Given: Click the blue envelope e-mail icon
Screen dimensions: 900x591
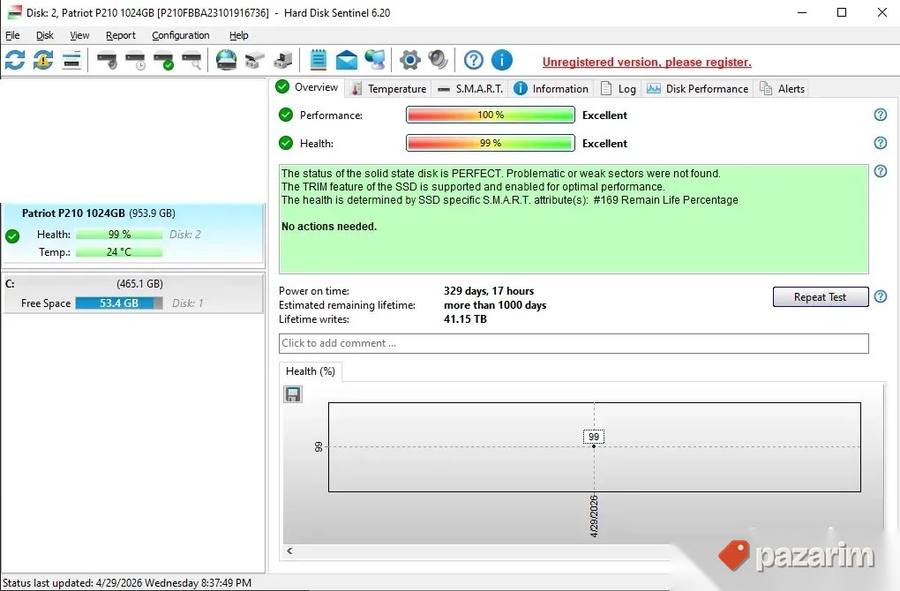Looking at the screenshot, I should (346, 60).
